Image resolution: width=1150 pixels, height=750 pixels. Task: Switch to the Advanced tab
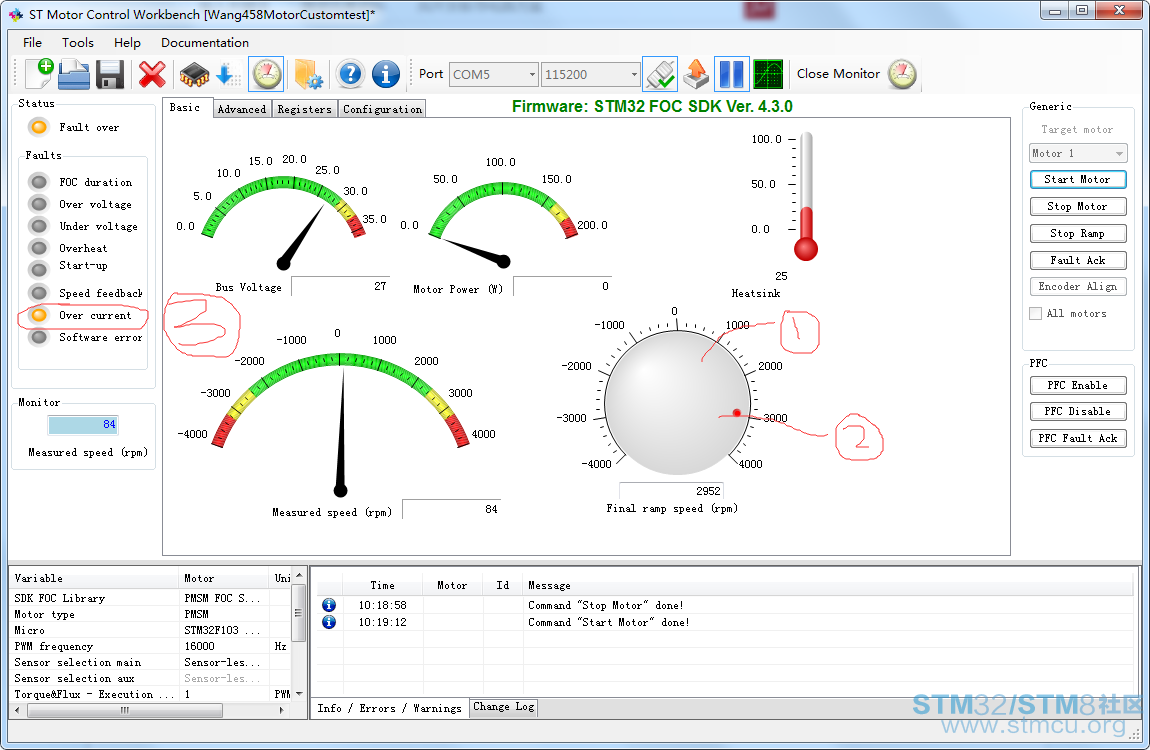tap(242, 109)
